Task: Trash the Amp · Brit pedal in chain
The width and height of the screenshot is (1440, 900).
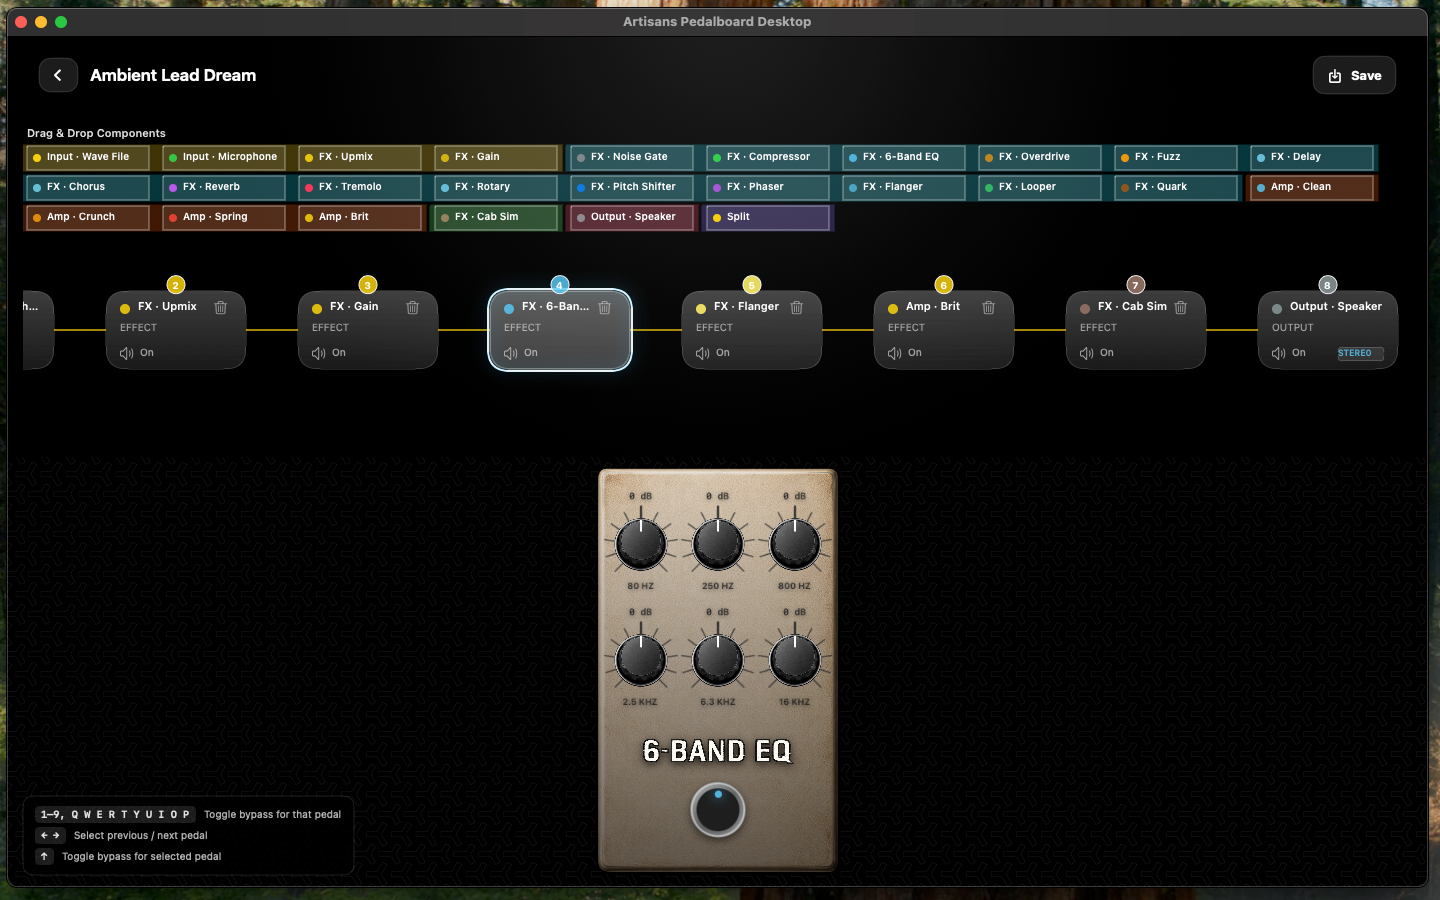Action: [x=989, y=307]
